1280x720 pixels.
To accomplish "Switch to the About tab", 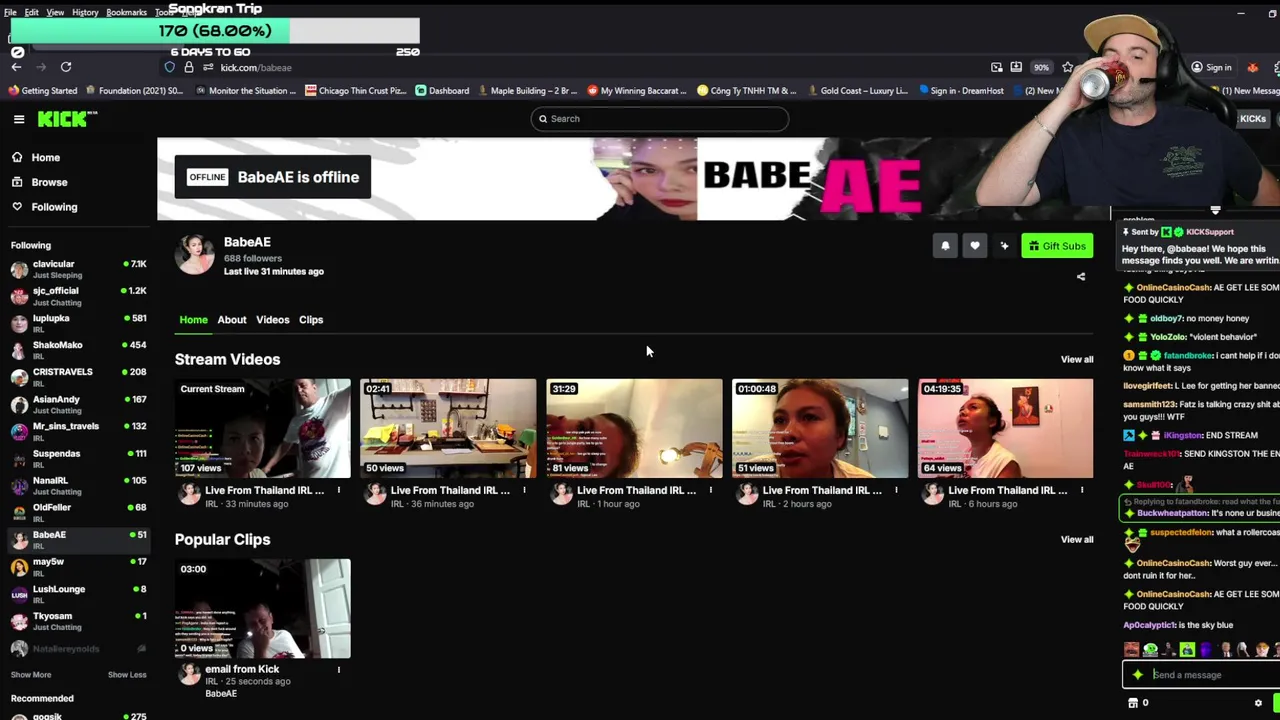I will (232, 320).
